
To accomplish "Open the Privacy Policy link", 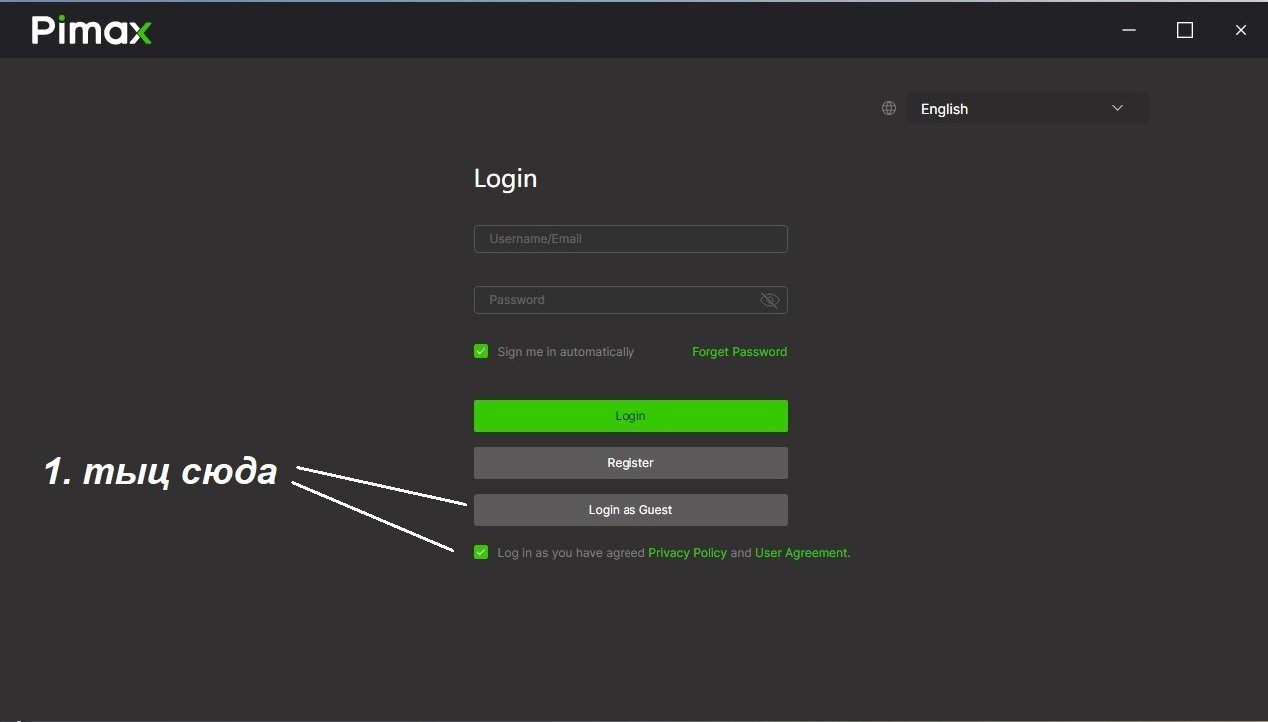I will click(687, 553).
